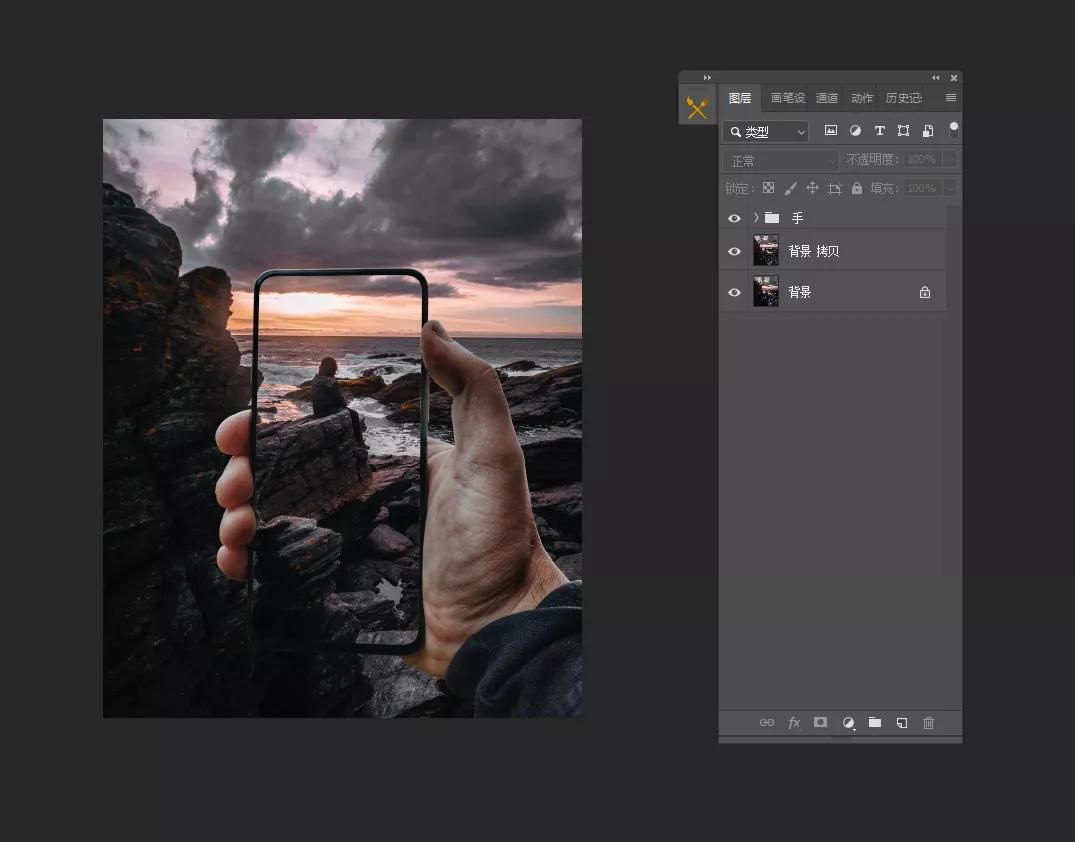Expand the 手 layer group

click(756, 218)
